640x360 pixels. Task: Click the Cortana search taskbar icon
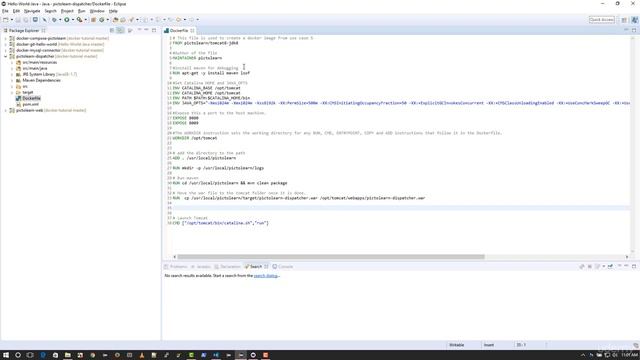[18, 355]
